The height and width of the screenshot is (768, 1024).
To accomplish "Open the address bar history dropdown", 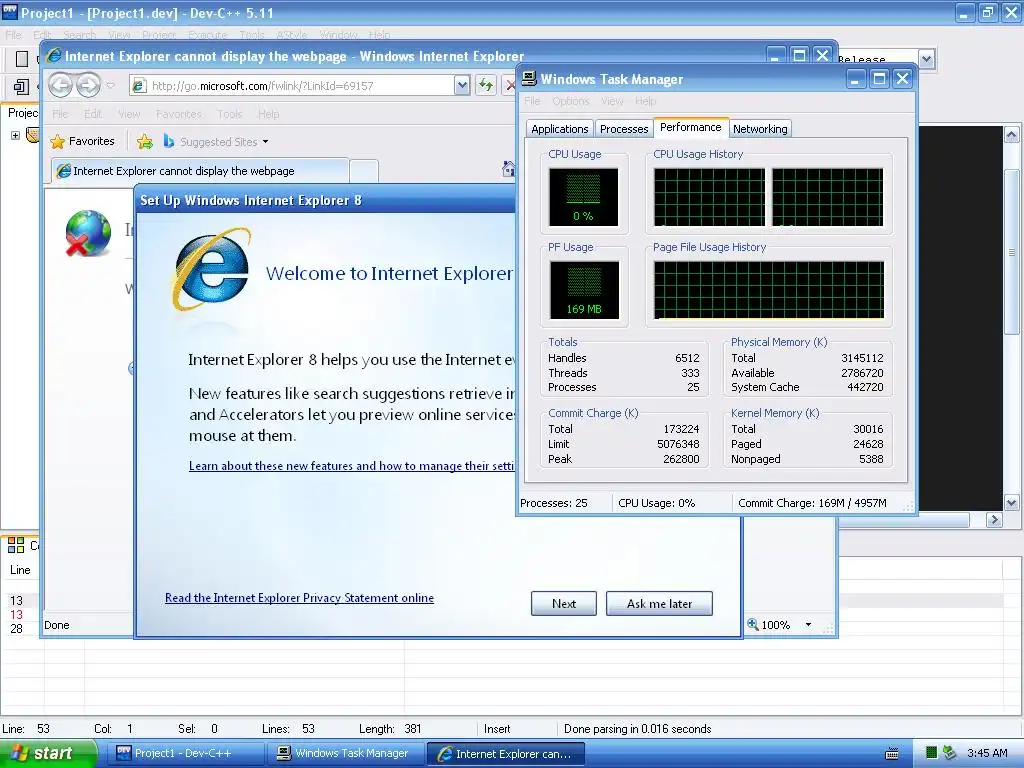I will coord(462,85).
